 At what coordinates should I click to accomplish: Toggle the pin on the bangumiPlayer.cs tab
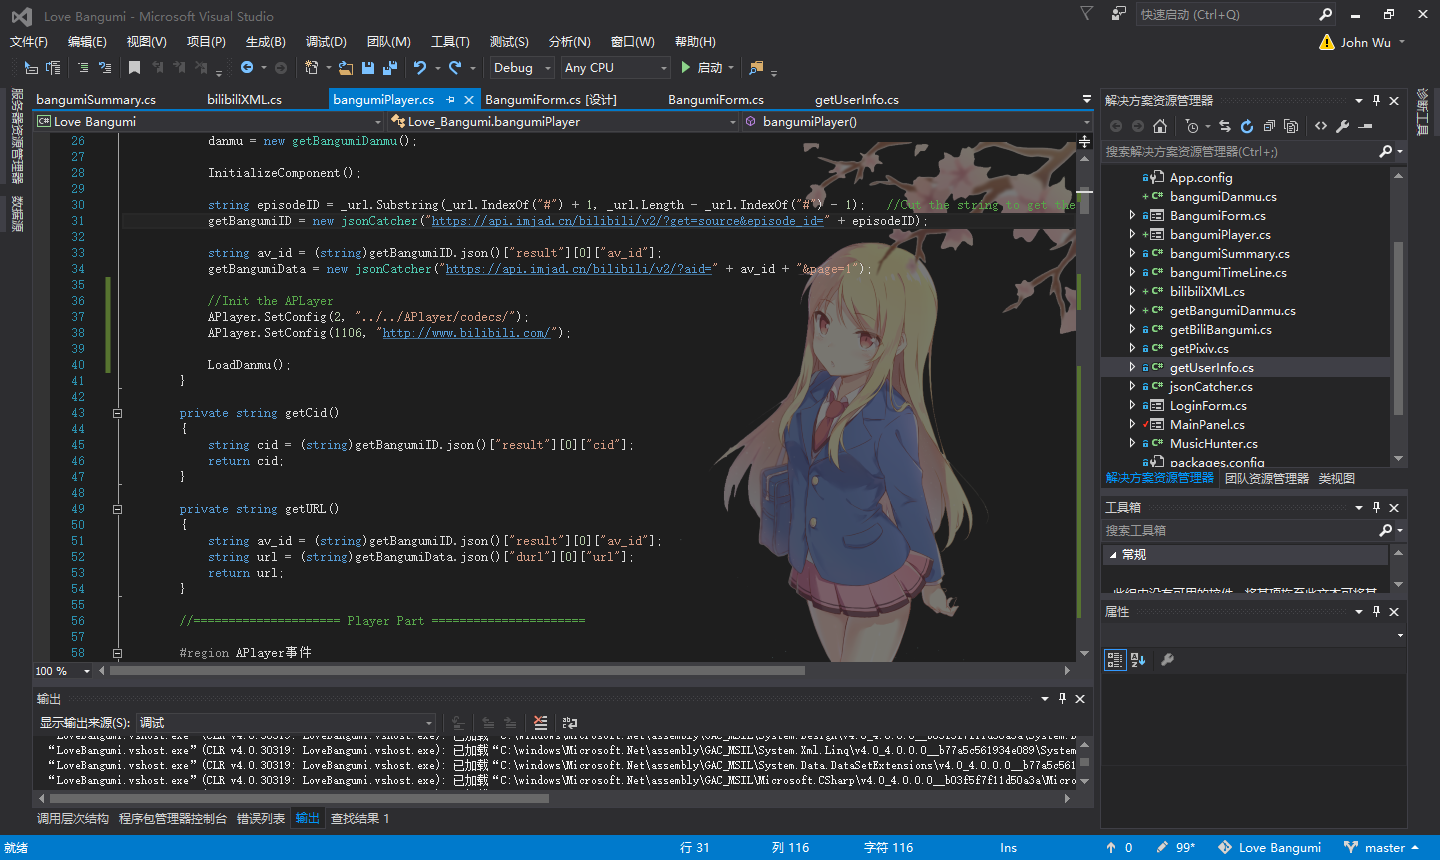[450, 100]
